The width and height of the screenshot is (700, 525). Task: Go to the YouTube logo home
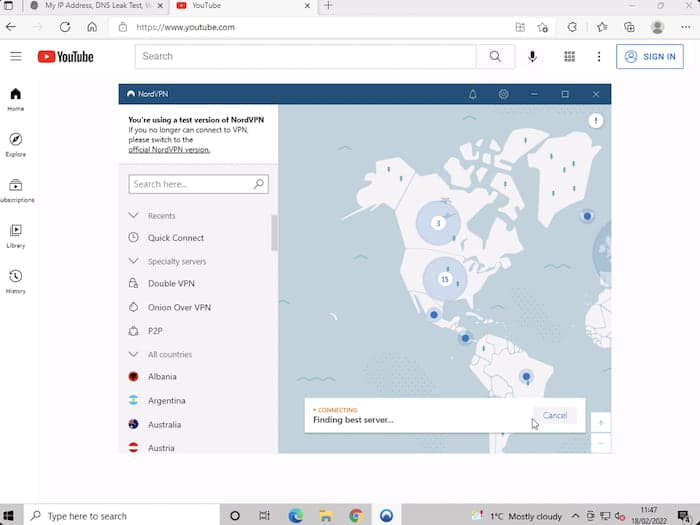point(66,57)
